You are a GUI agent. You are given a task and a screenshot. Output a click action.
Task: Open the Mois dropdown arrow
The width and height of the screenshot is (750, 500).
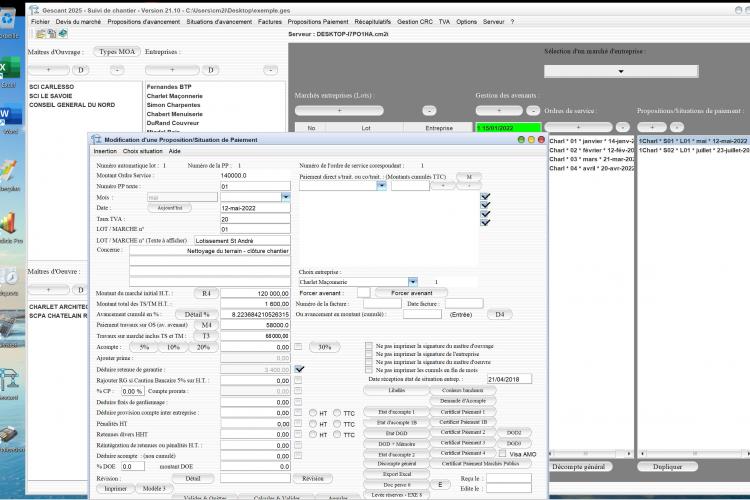click(286, 197)
